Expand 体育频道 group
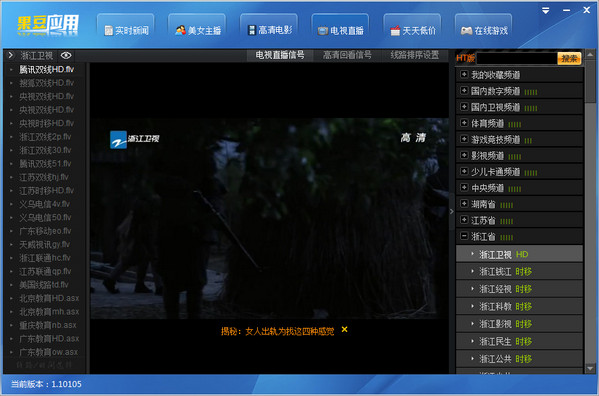The image size is (599, 396). click(519, 123)
